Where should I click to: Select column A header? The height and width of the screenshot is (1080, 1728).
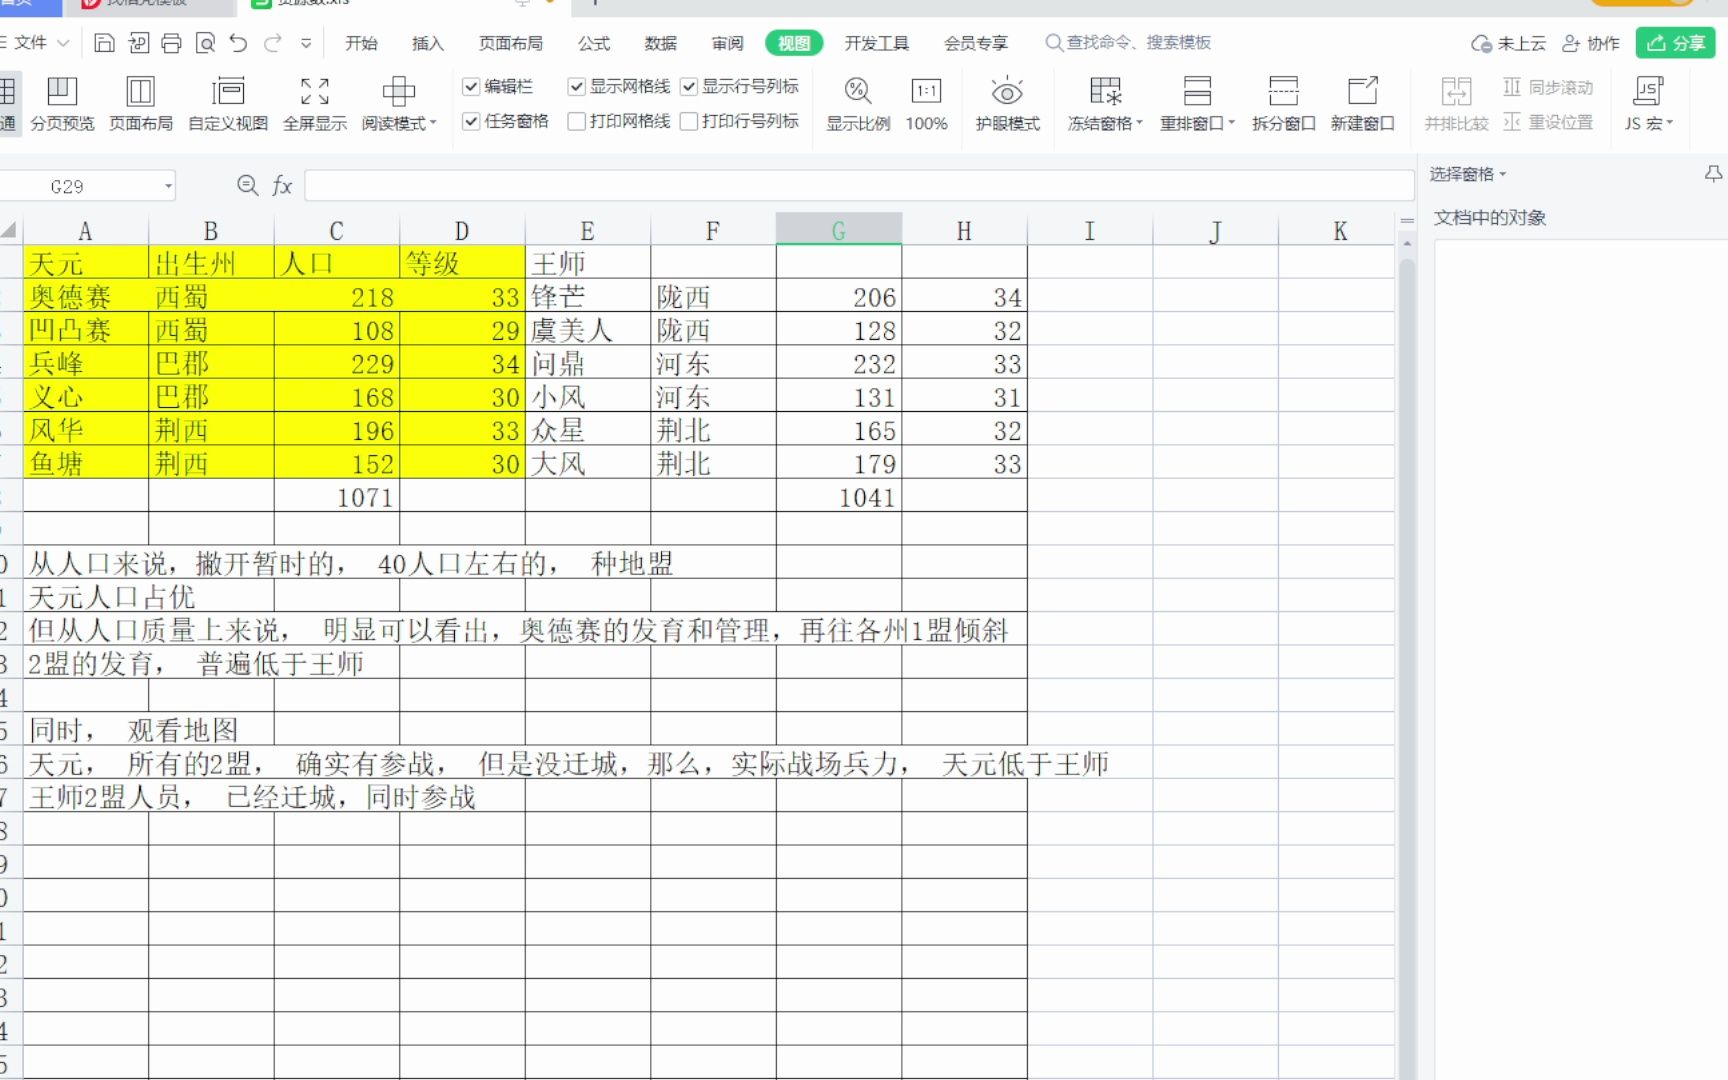(85, 230)
